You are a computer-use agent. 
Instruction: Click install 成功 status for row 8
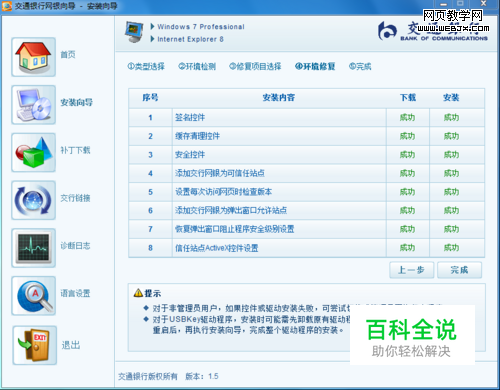pos(451,248)
